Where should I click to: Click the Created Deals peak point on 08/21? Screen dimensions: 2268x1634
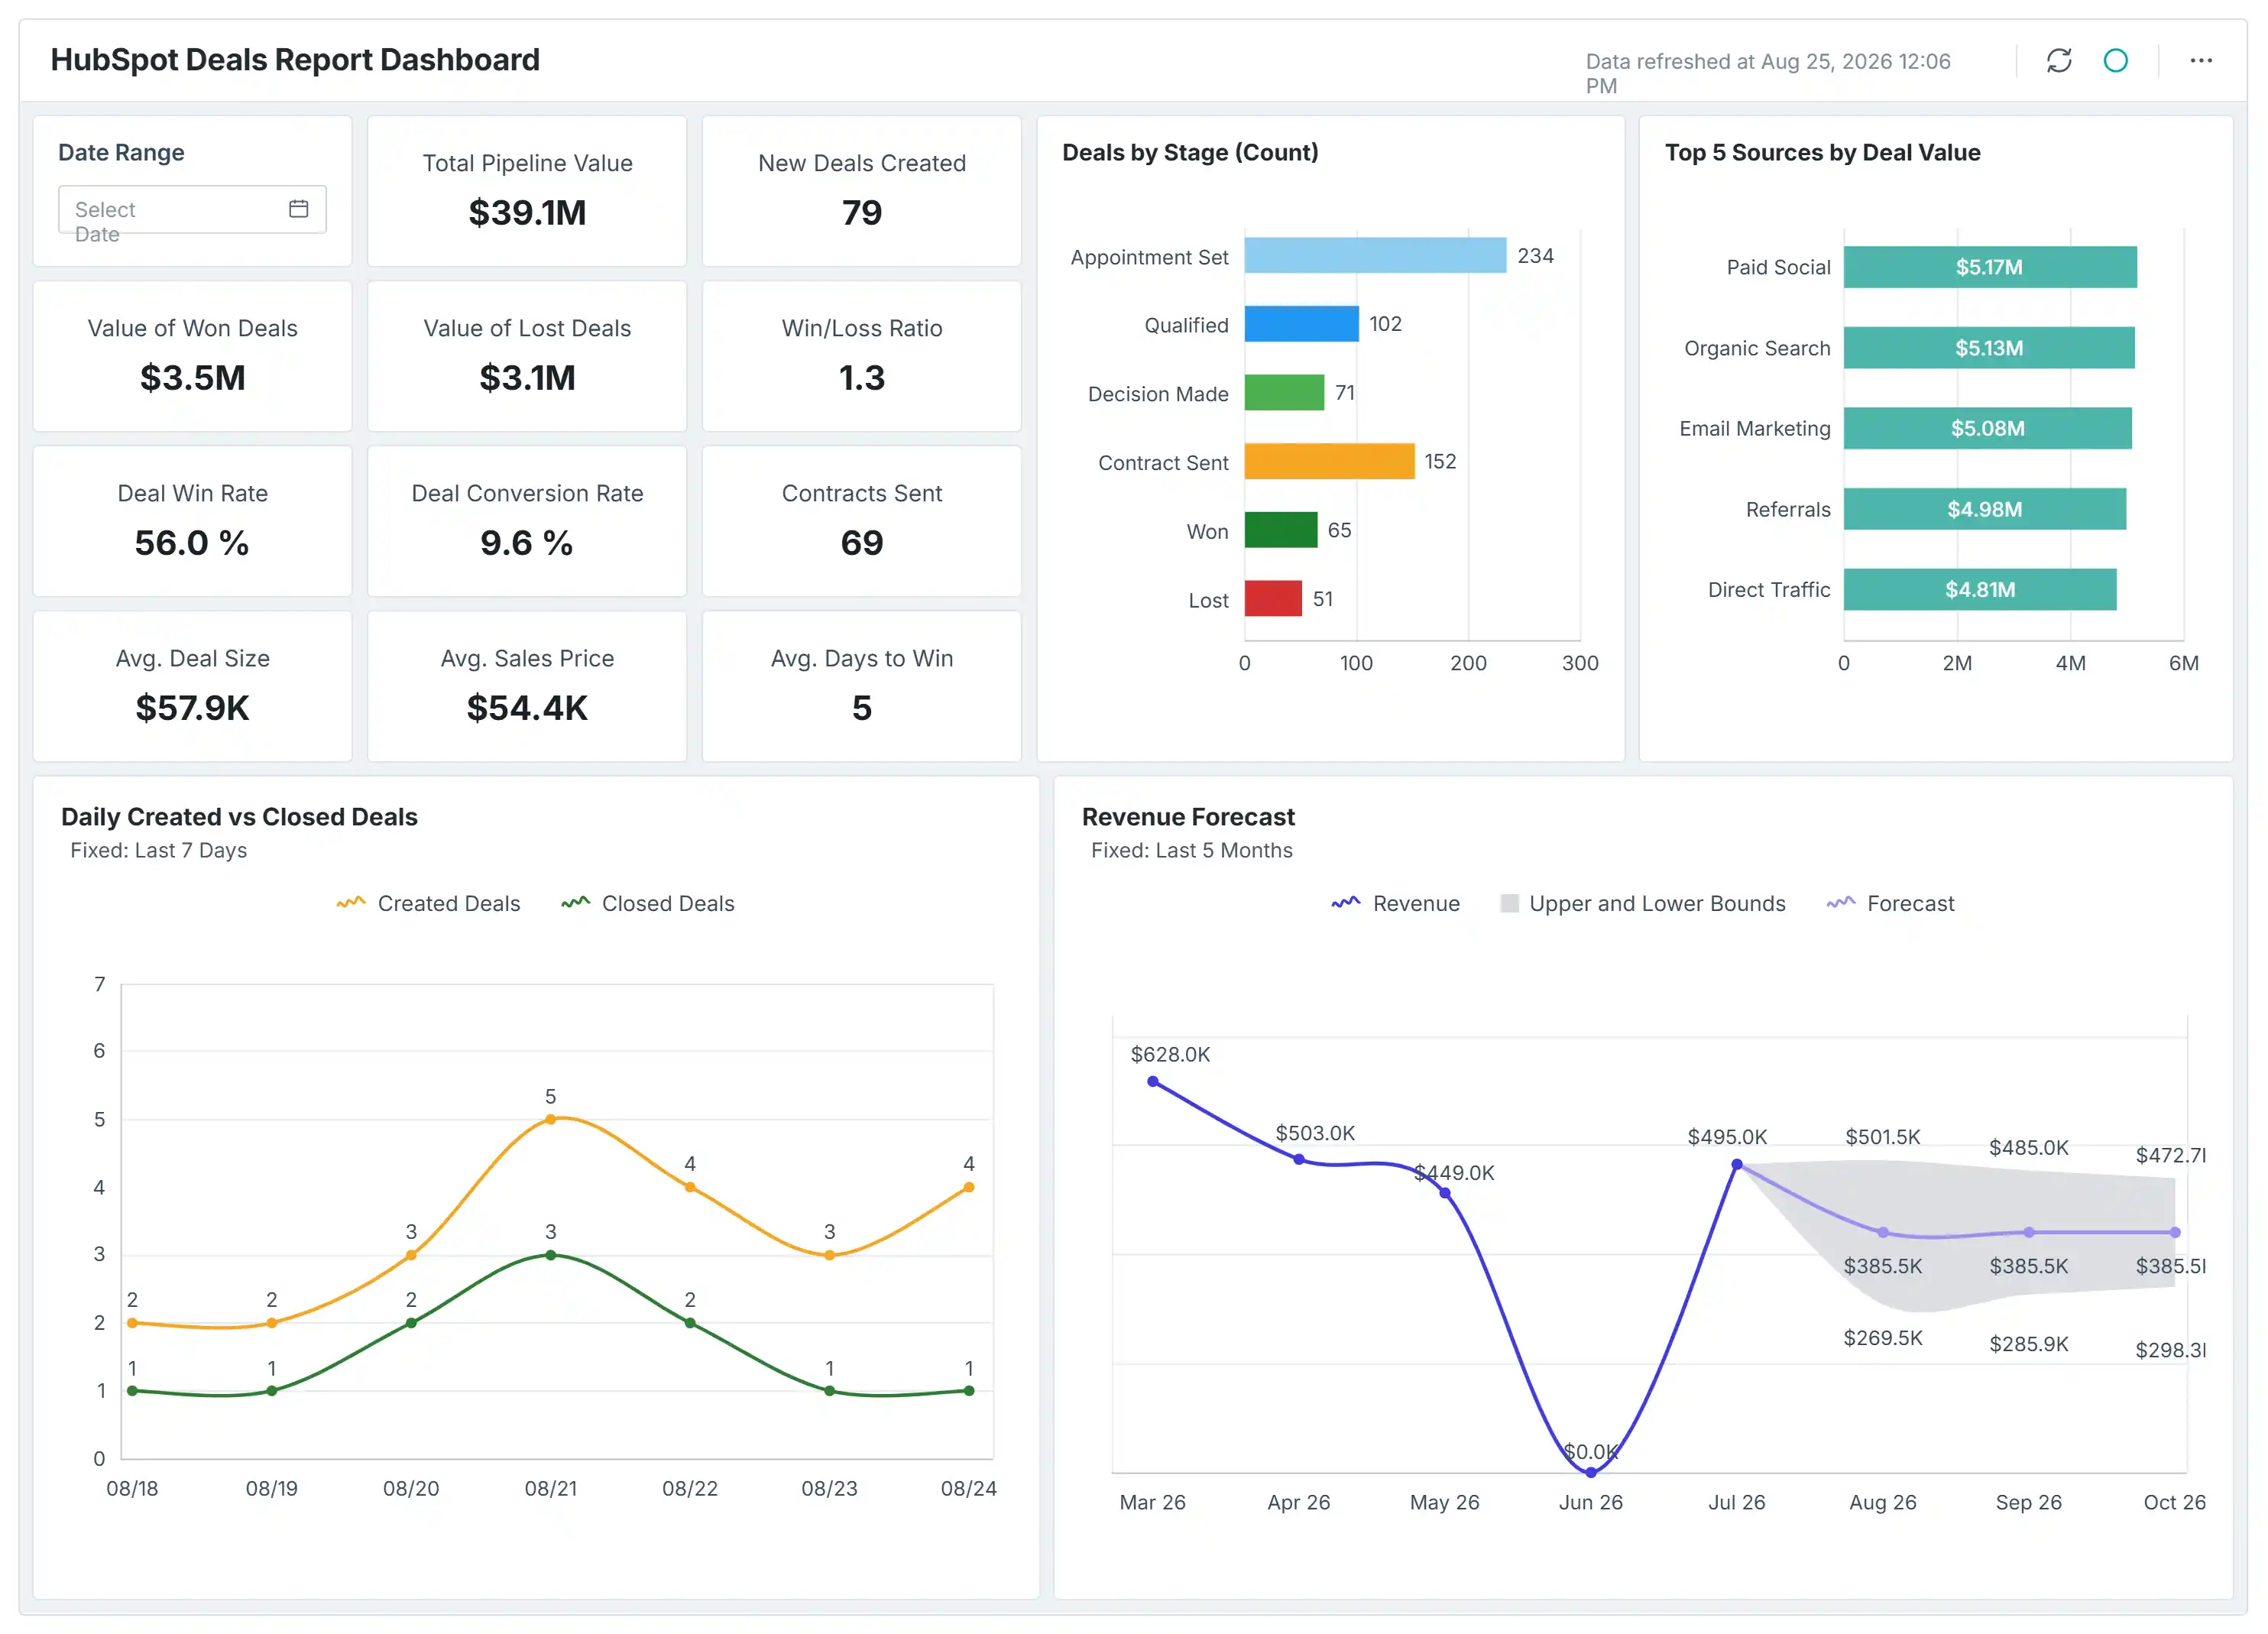point(550,1119)
